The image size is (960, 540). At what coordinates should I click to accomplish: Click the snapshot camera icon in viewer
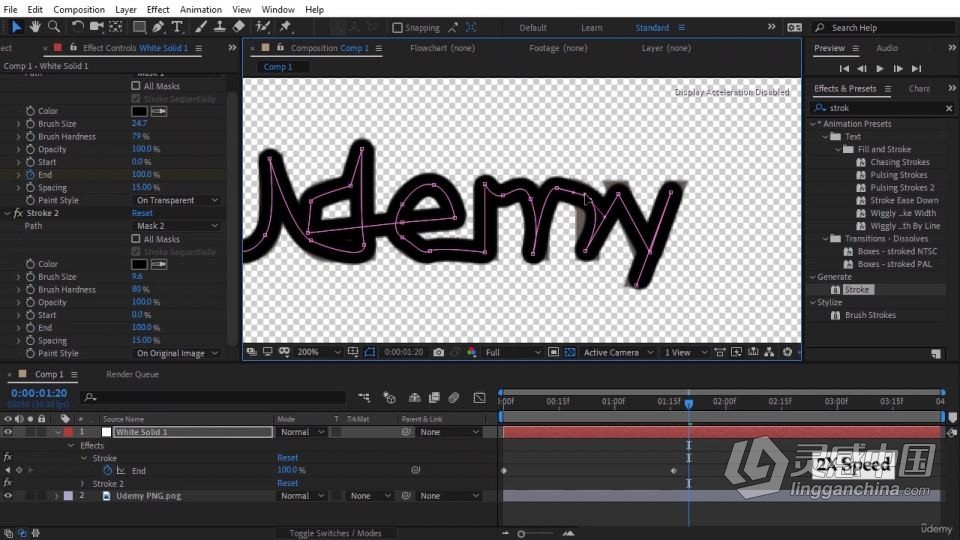tap(438, 352)
